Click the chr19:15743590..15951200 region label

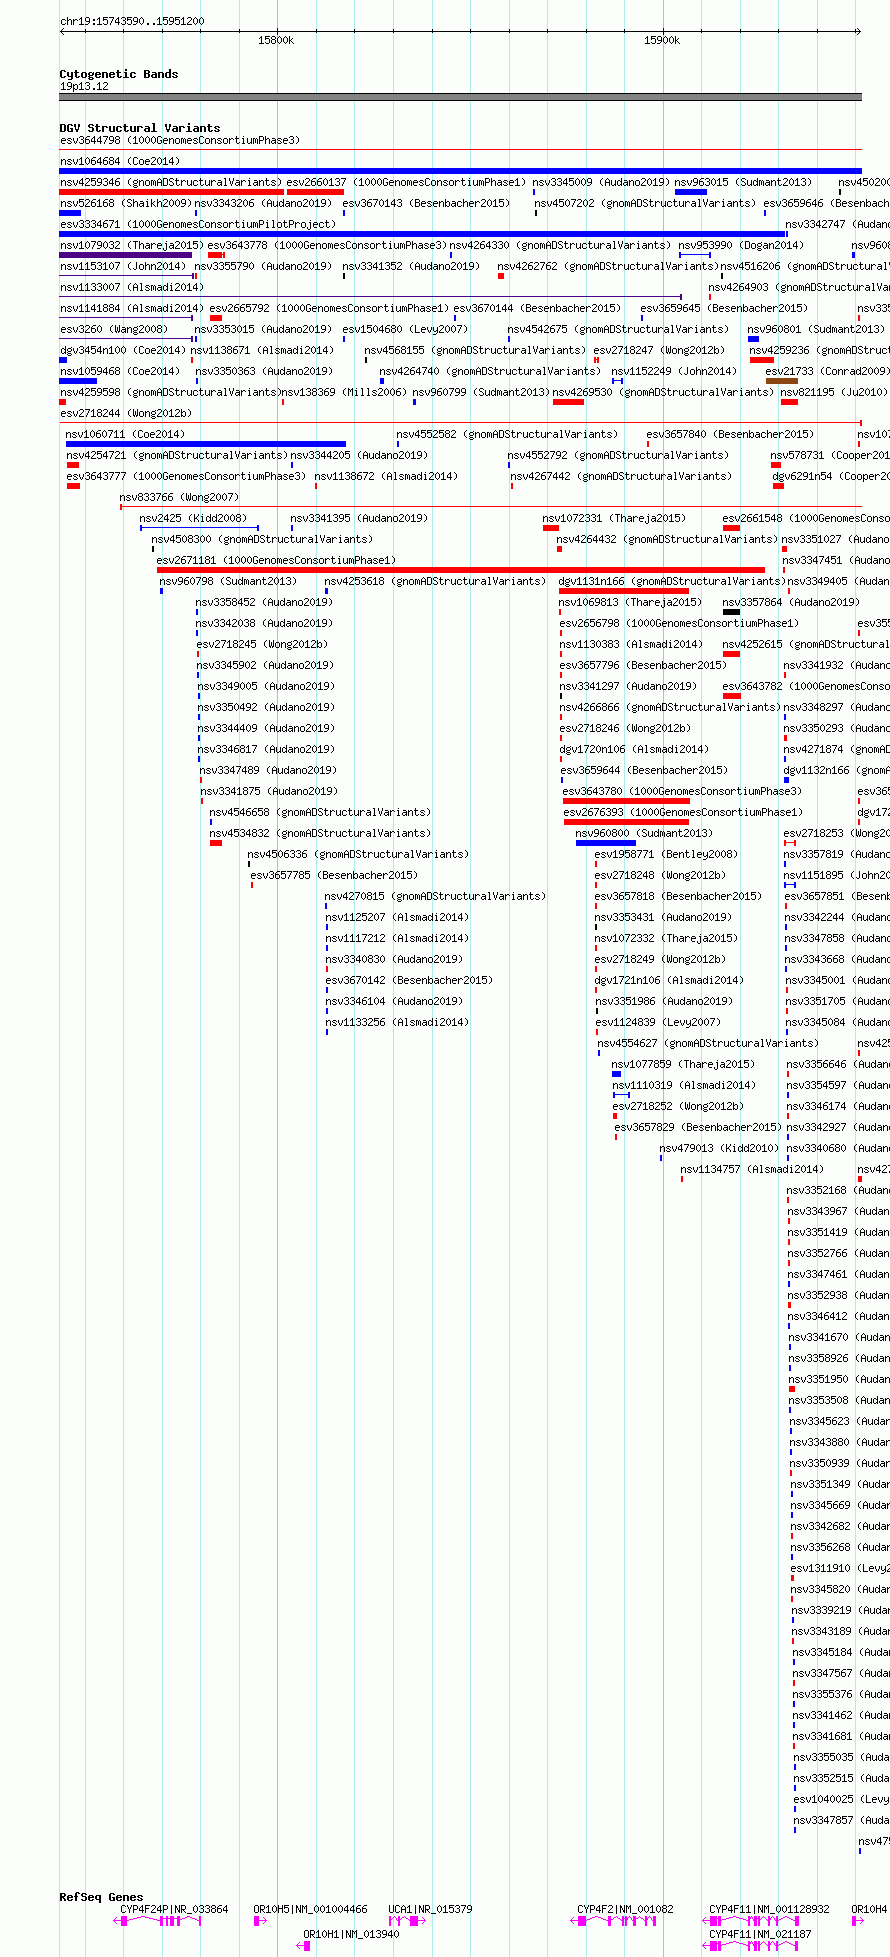[x=132, y=21]
